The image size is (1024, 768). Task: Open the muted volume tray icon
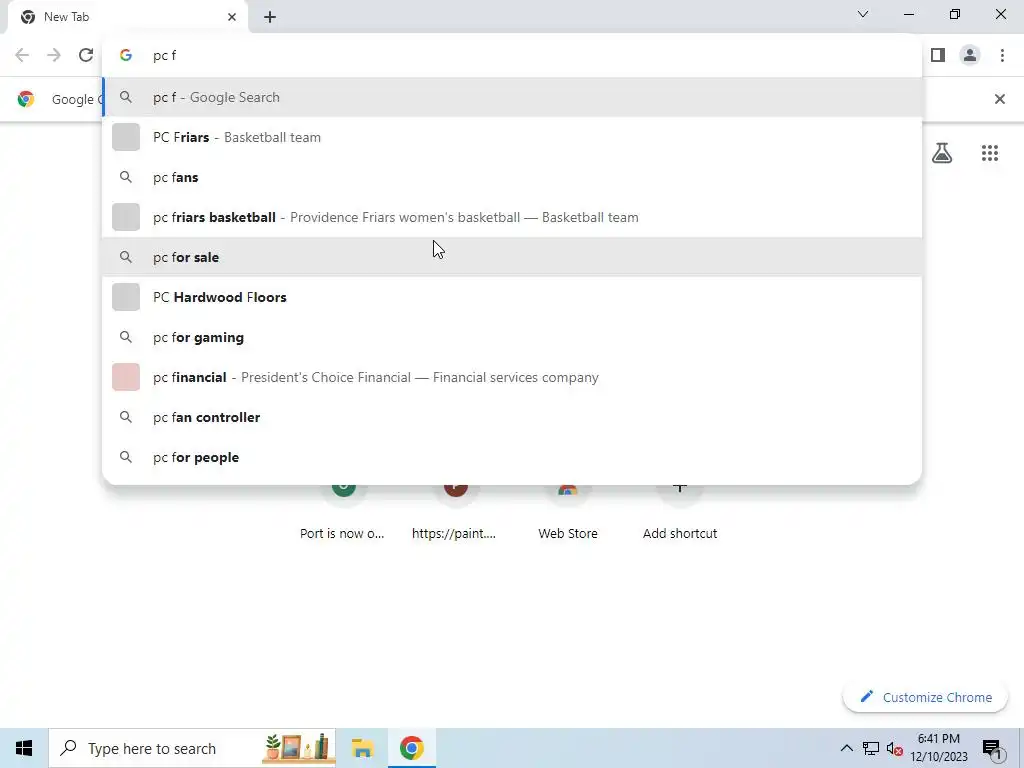895,748
